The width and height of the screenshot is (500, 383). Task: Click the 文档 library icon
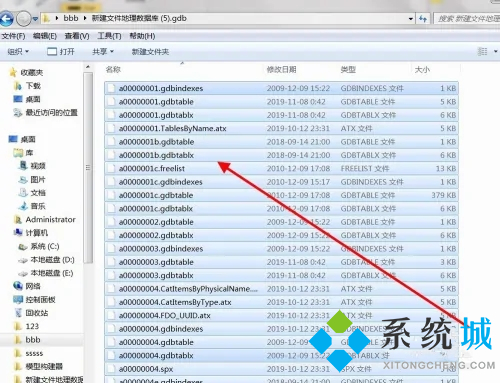click(23, 193)
